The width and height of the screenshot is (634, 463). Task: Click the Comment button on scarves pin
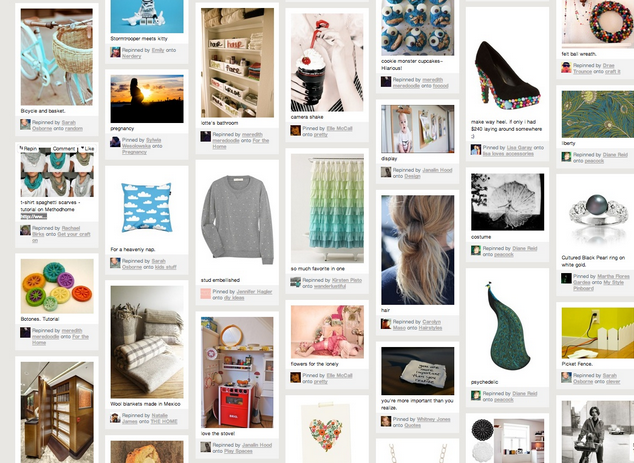63,148
